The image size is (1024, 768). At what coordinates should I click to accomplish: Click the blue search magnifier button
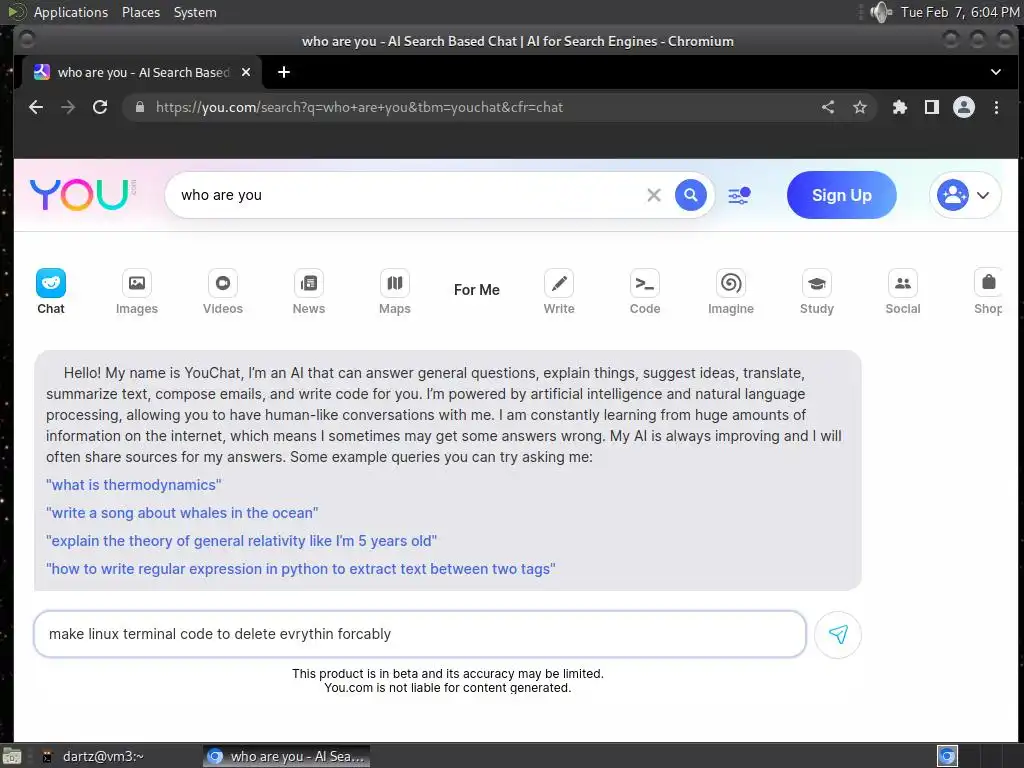(690, 195)
